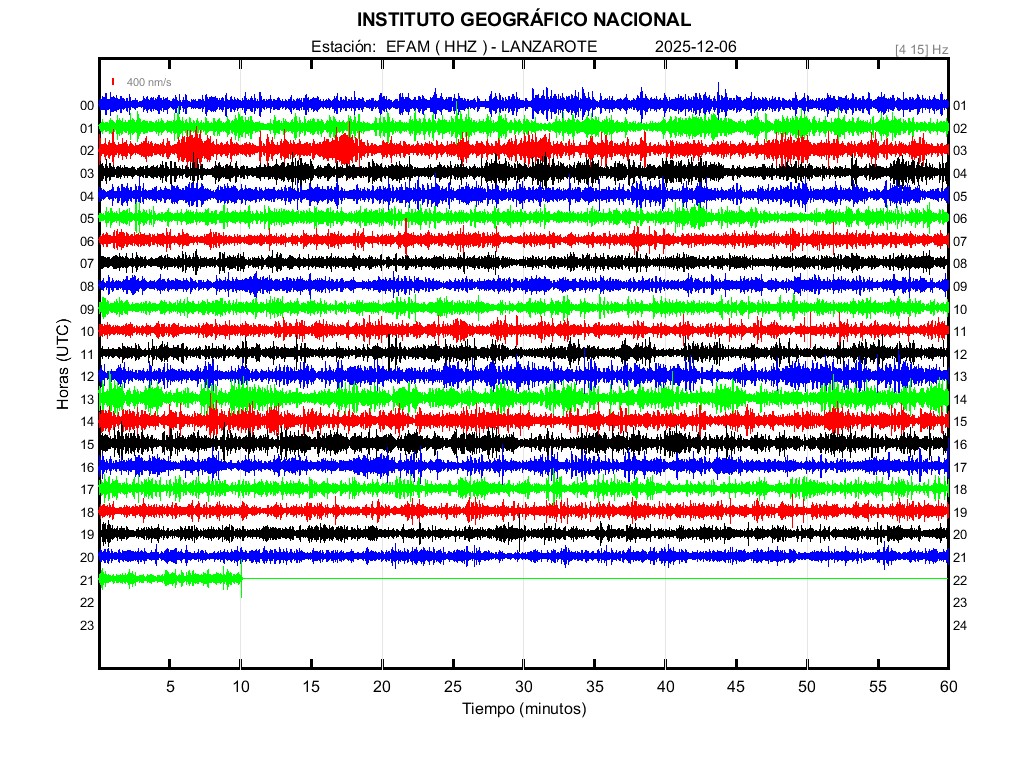Click the red 400 nm/s scale bar
The image size is (1024, 768).
pyautogui.click(x=113, y=82)
